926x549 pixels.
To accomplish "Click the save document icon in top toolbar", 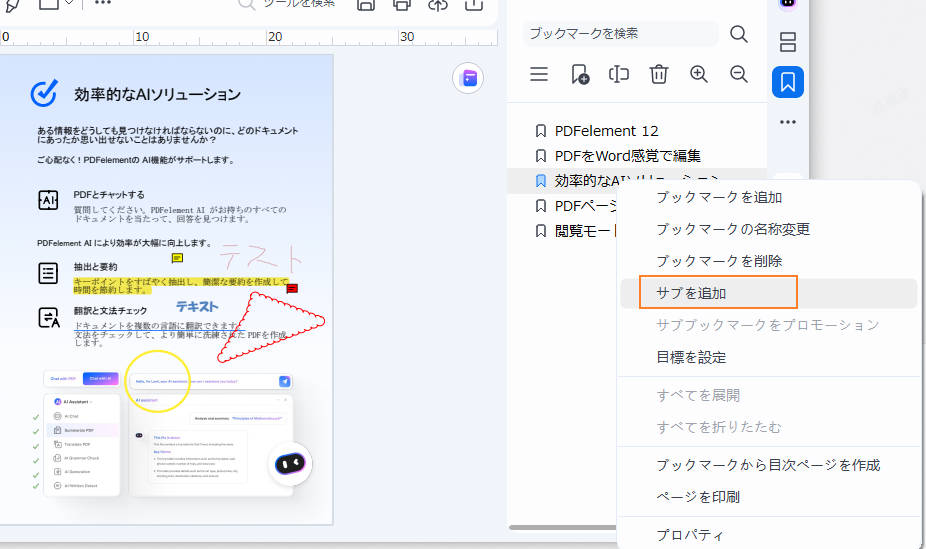I will coord(366,5).
